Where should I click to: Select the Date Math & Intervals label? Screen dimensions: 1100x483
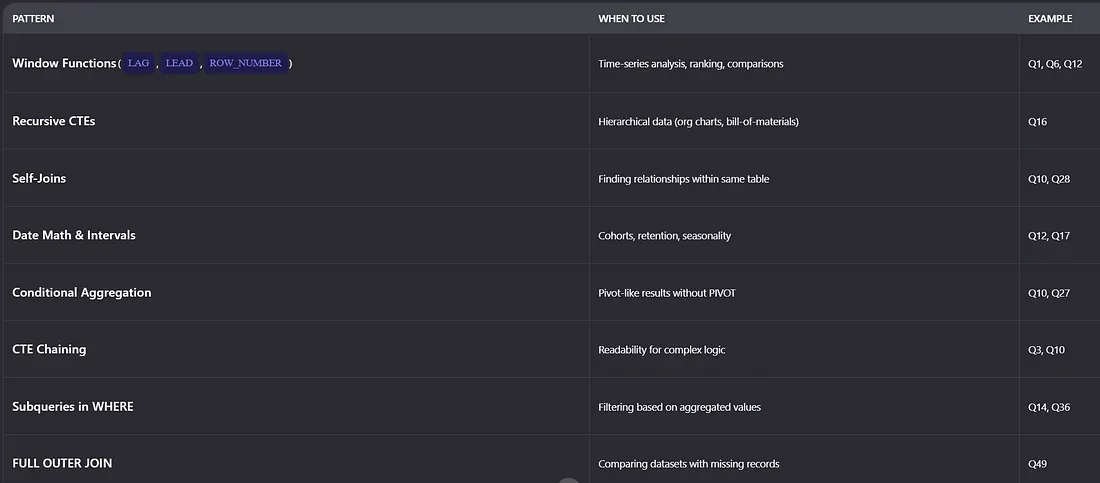pos(74,235)
